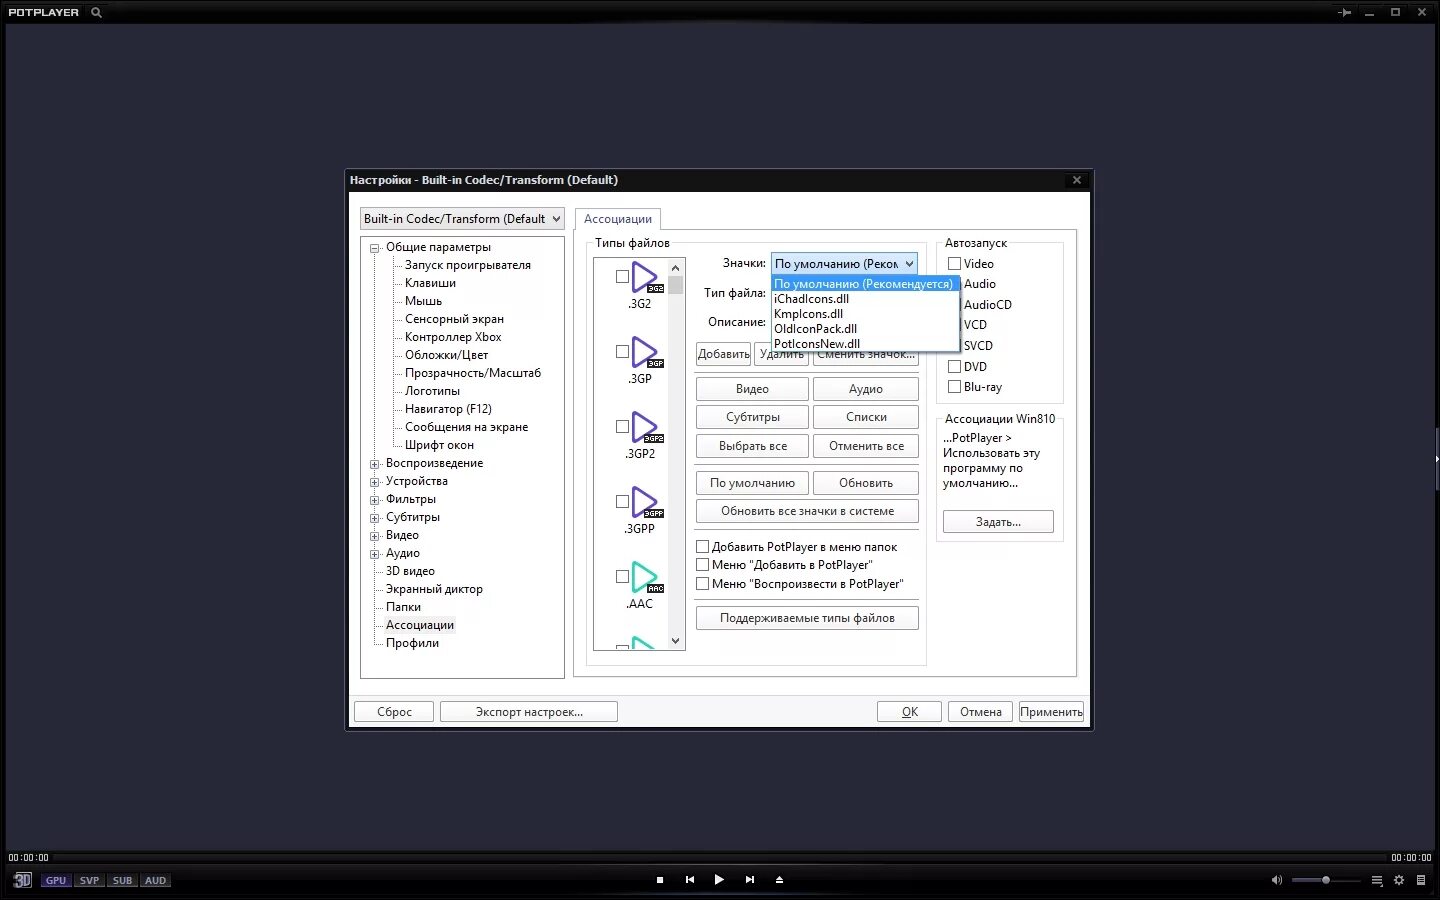Expand the Фильтры tree node

[375, 500]
